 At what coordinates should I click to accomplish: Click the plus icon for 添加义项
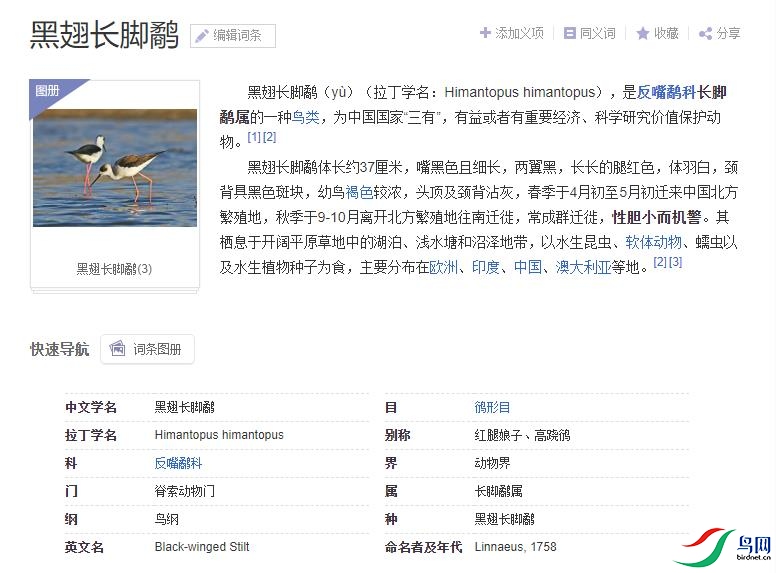pos(485,33)
